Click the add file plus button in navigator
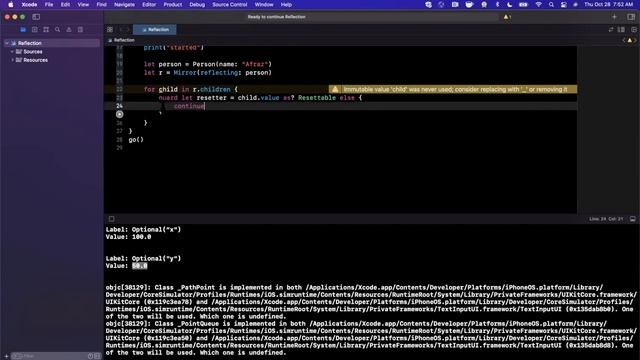 click(6, 356)
